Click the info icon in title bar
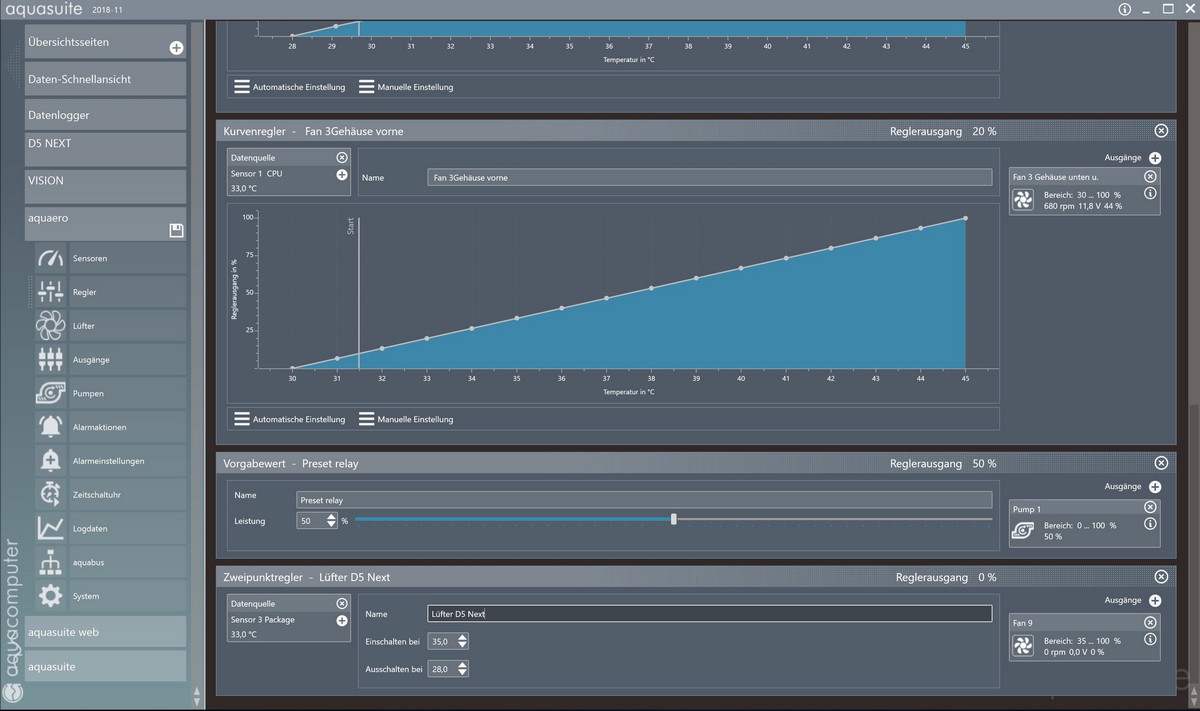 point(1124,9)
